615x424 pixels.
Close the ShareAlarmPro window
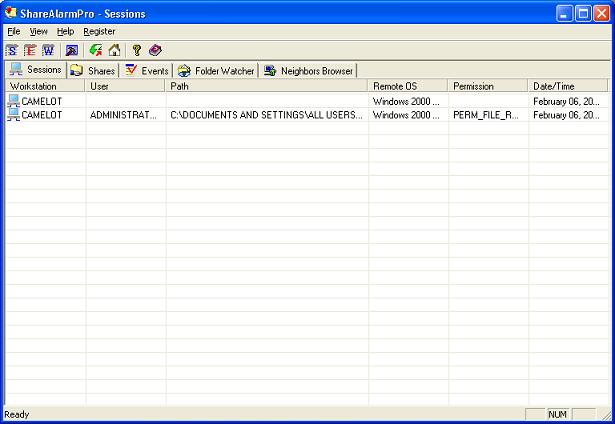click(x=601, y=14)
